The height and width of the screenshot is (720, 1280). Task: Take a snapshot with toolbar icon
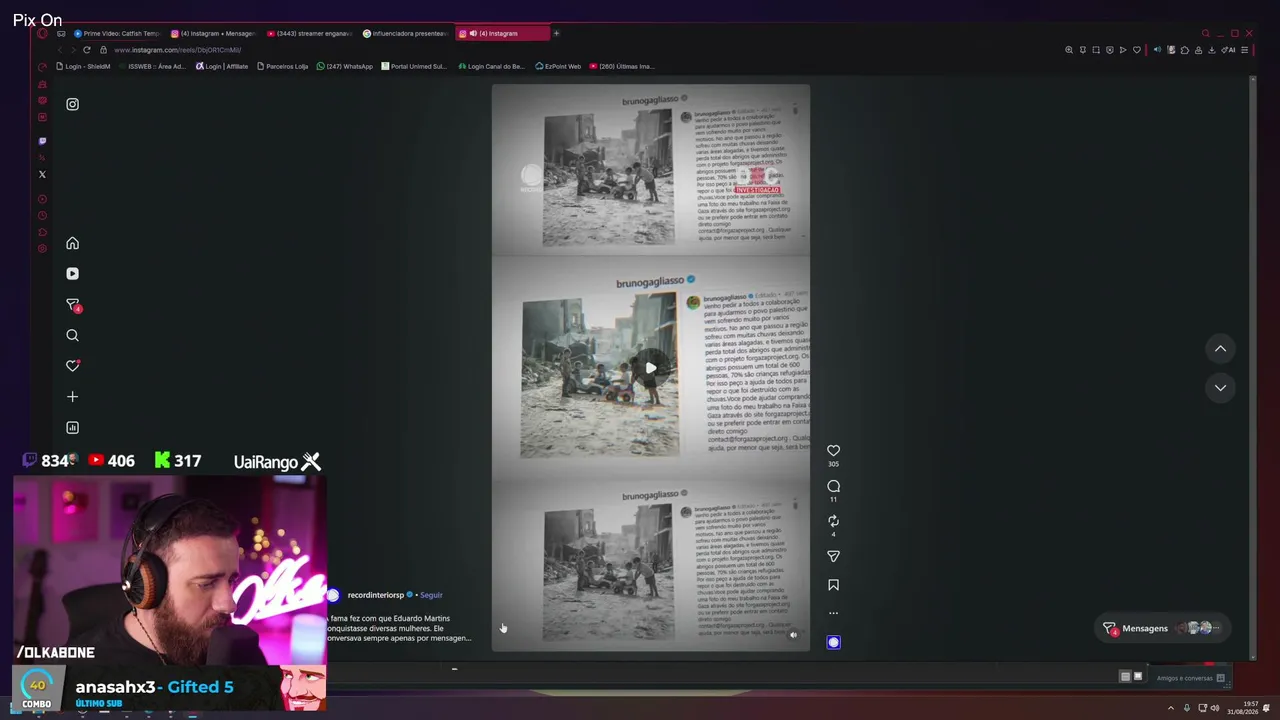tap(1096, 50)
